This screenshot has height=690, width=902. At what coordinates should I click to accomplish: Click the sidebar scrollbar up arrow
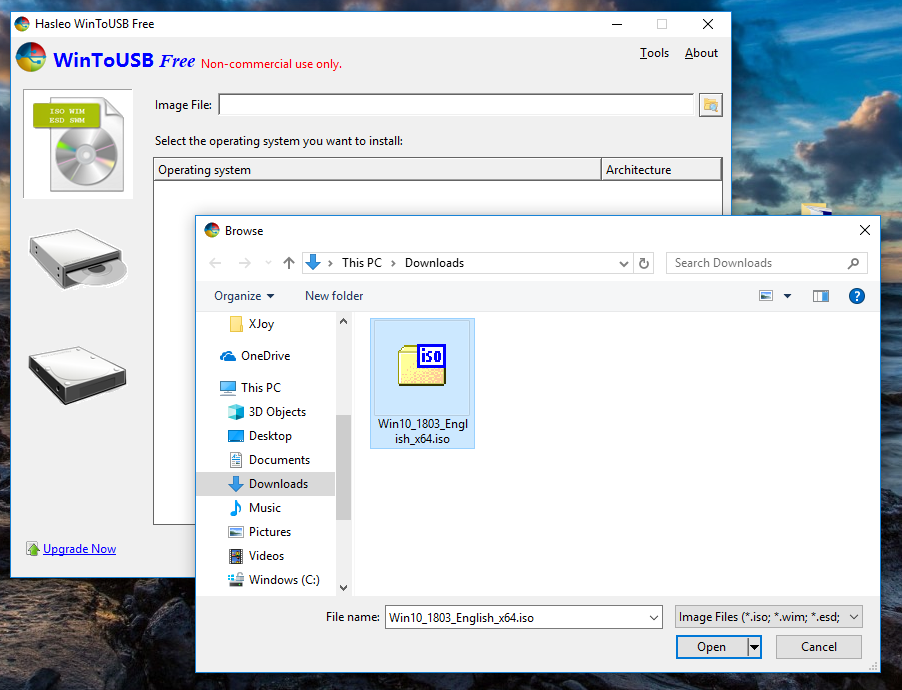[x=343, y=322]
